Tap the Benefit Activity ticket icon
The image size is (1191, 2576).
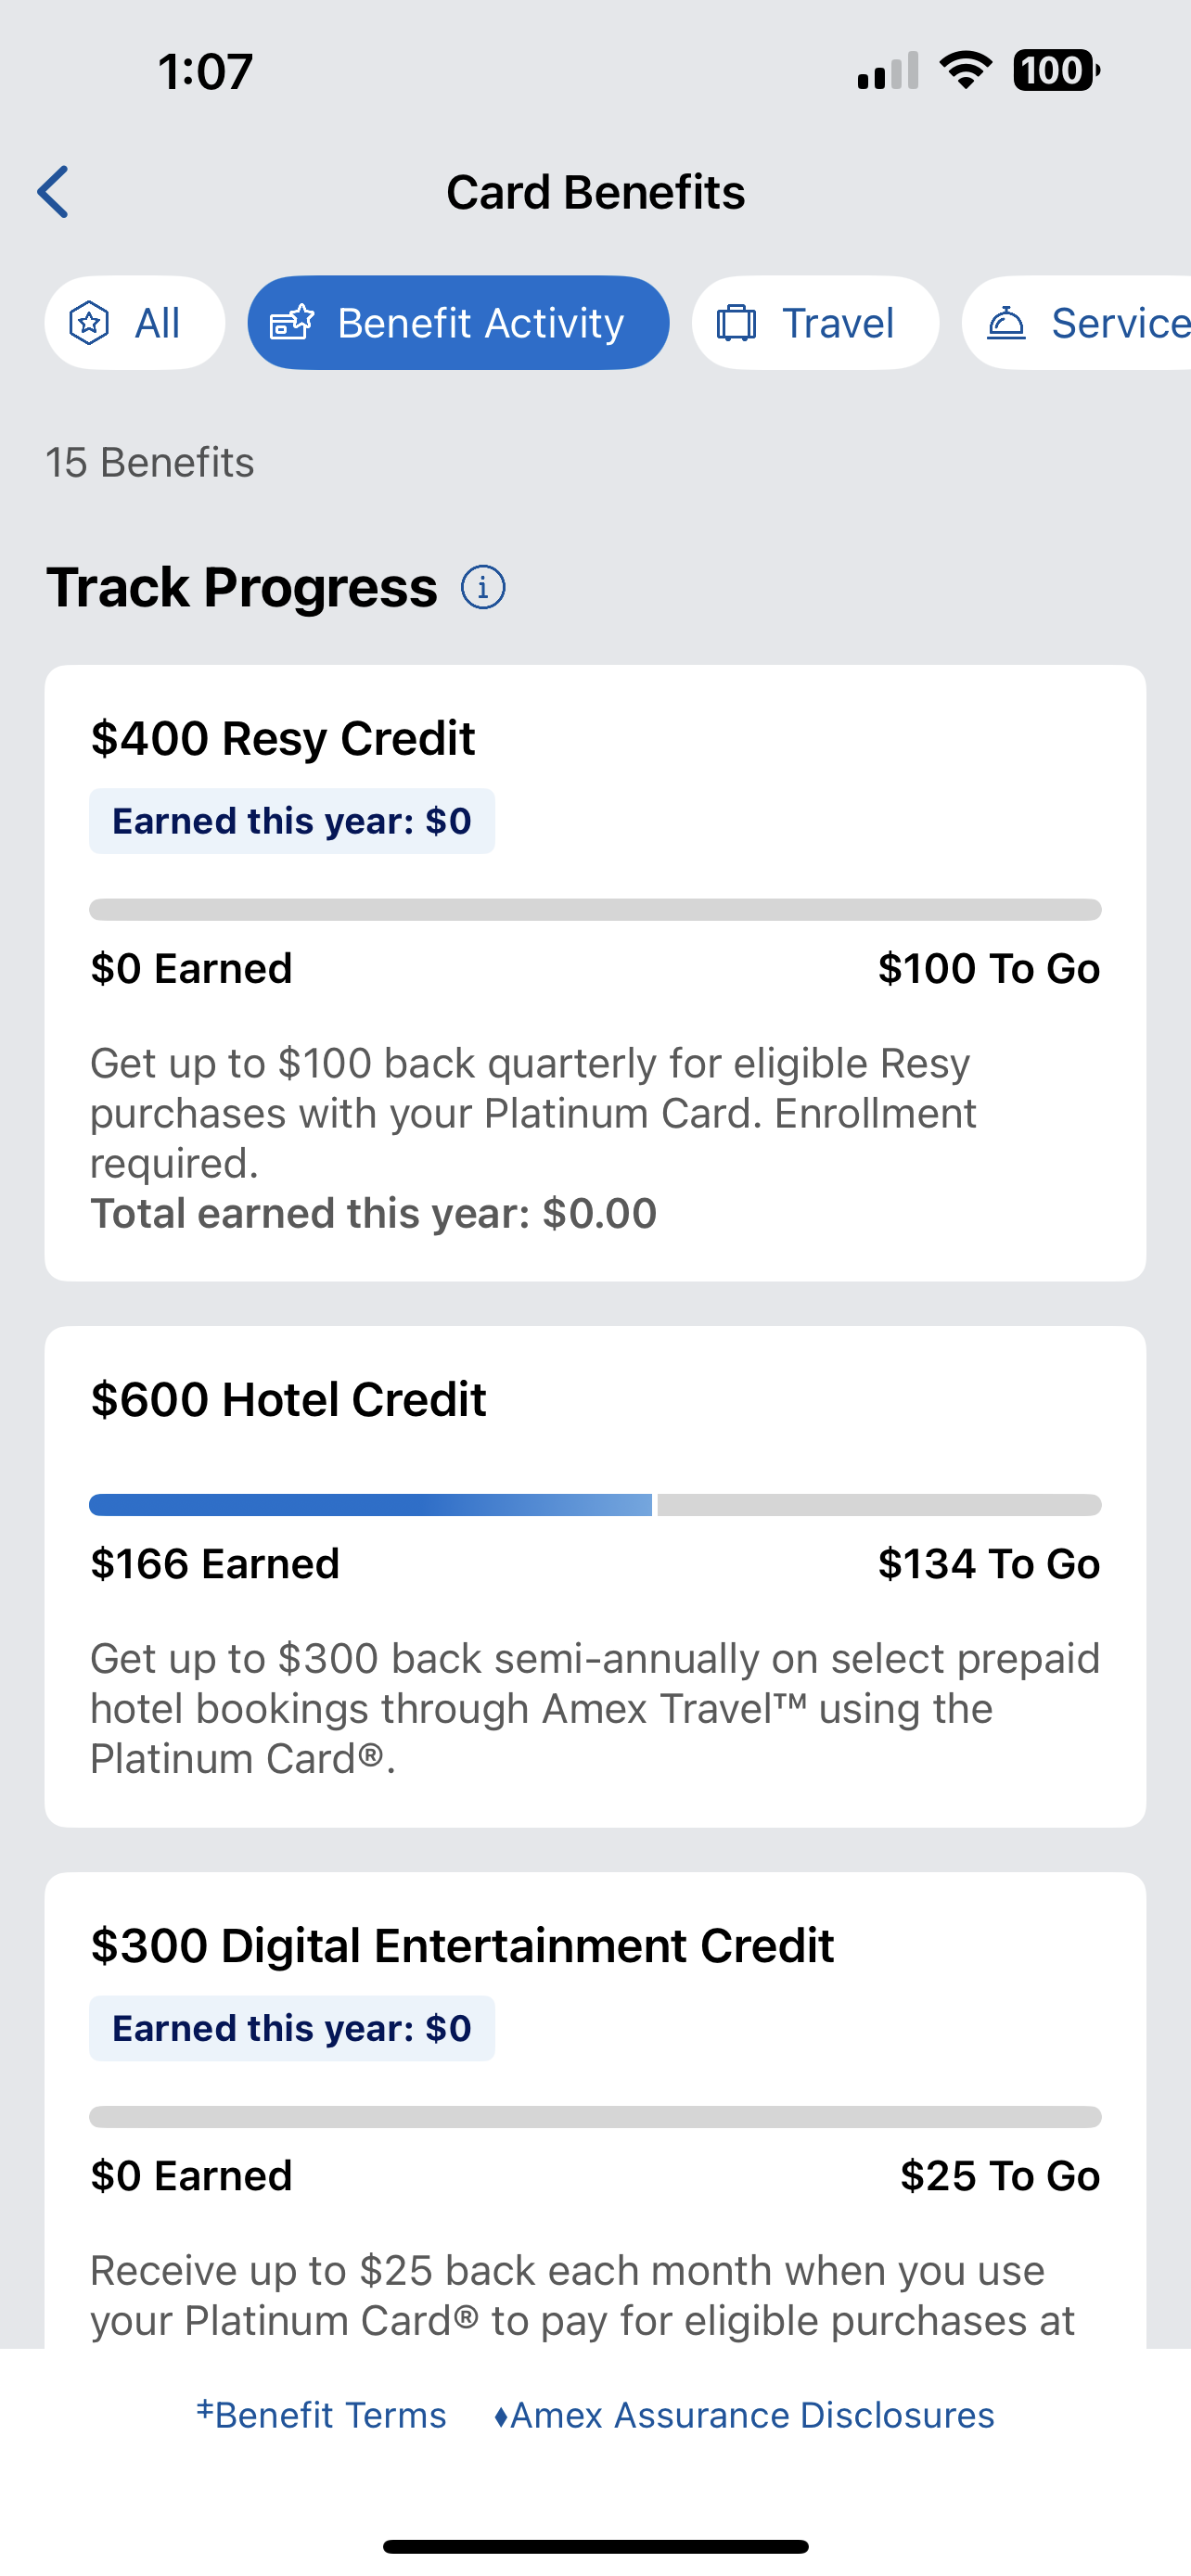tap(292, 323)
